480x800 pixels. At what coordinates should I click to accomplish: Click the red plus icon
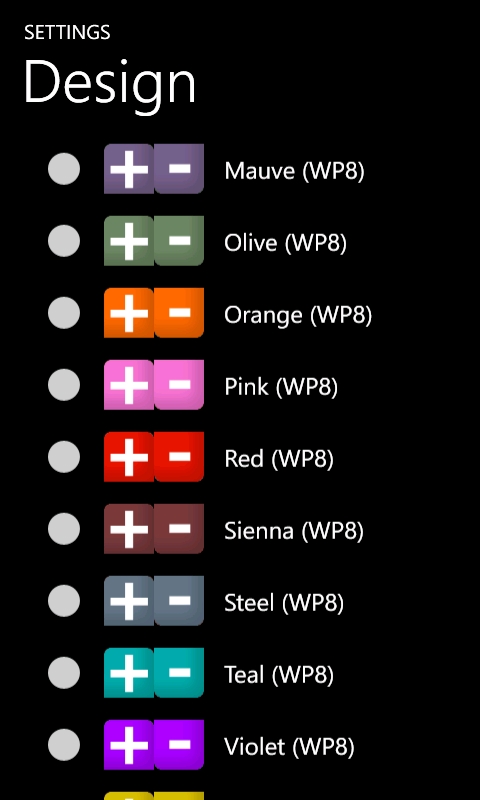(x=129, y=457)
